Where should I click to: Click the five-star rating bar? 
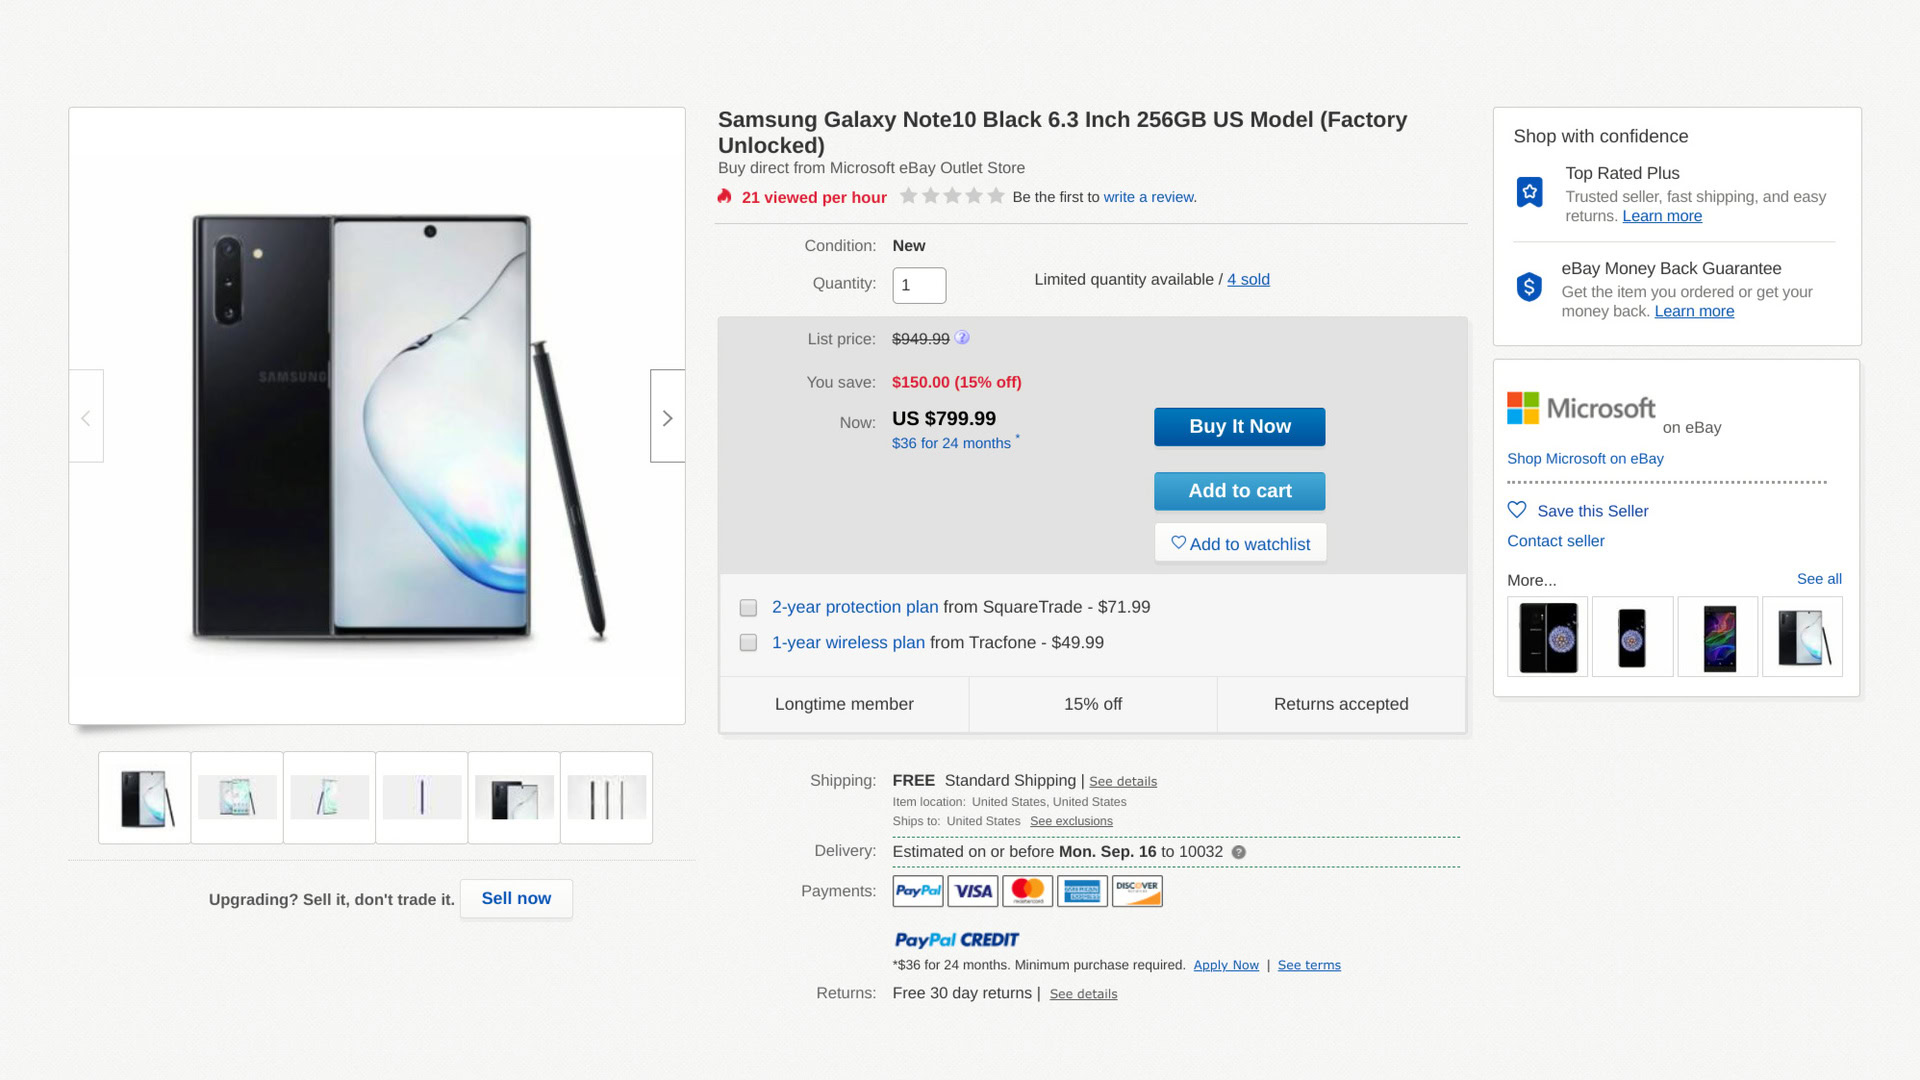click(x=951, y=196)
